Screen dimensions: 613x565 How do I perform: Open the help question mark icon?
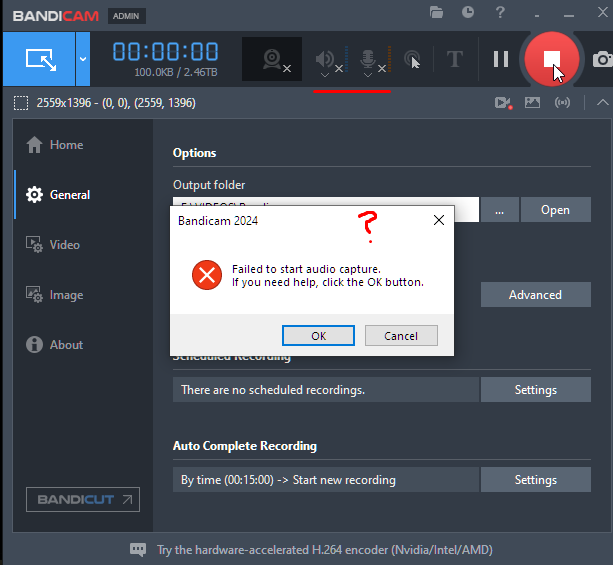(500, 13)
